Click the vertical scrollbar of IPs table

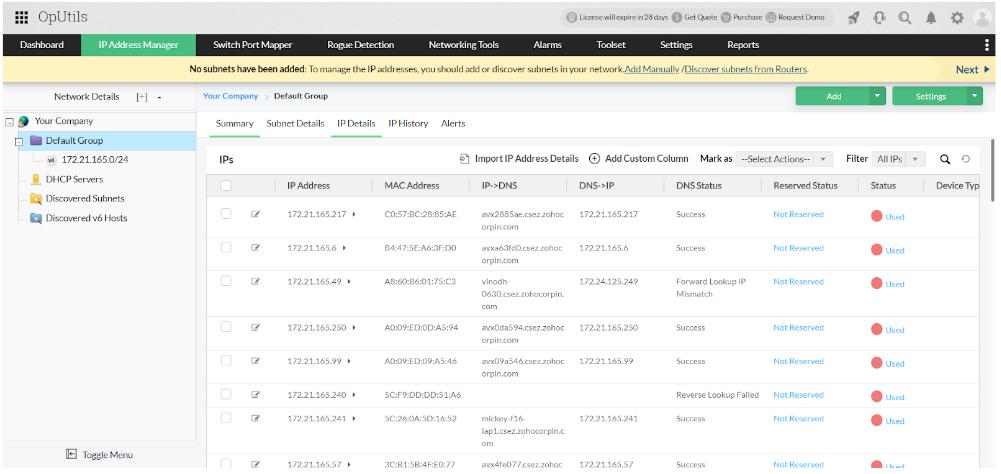[992, 171]
